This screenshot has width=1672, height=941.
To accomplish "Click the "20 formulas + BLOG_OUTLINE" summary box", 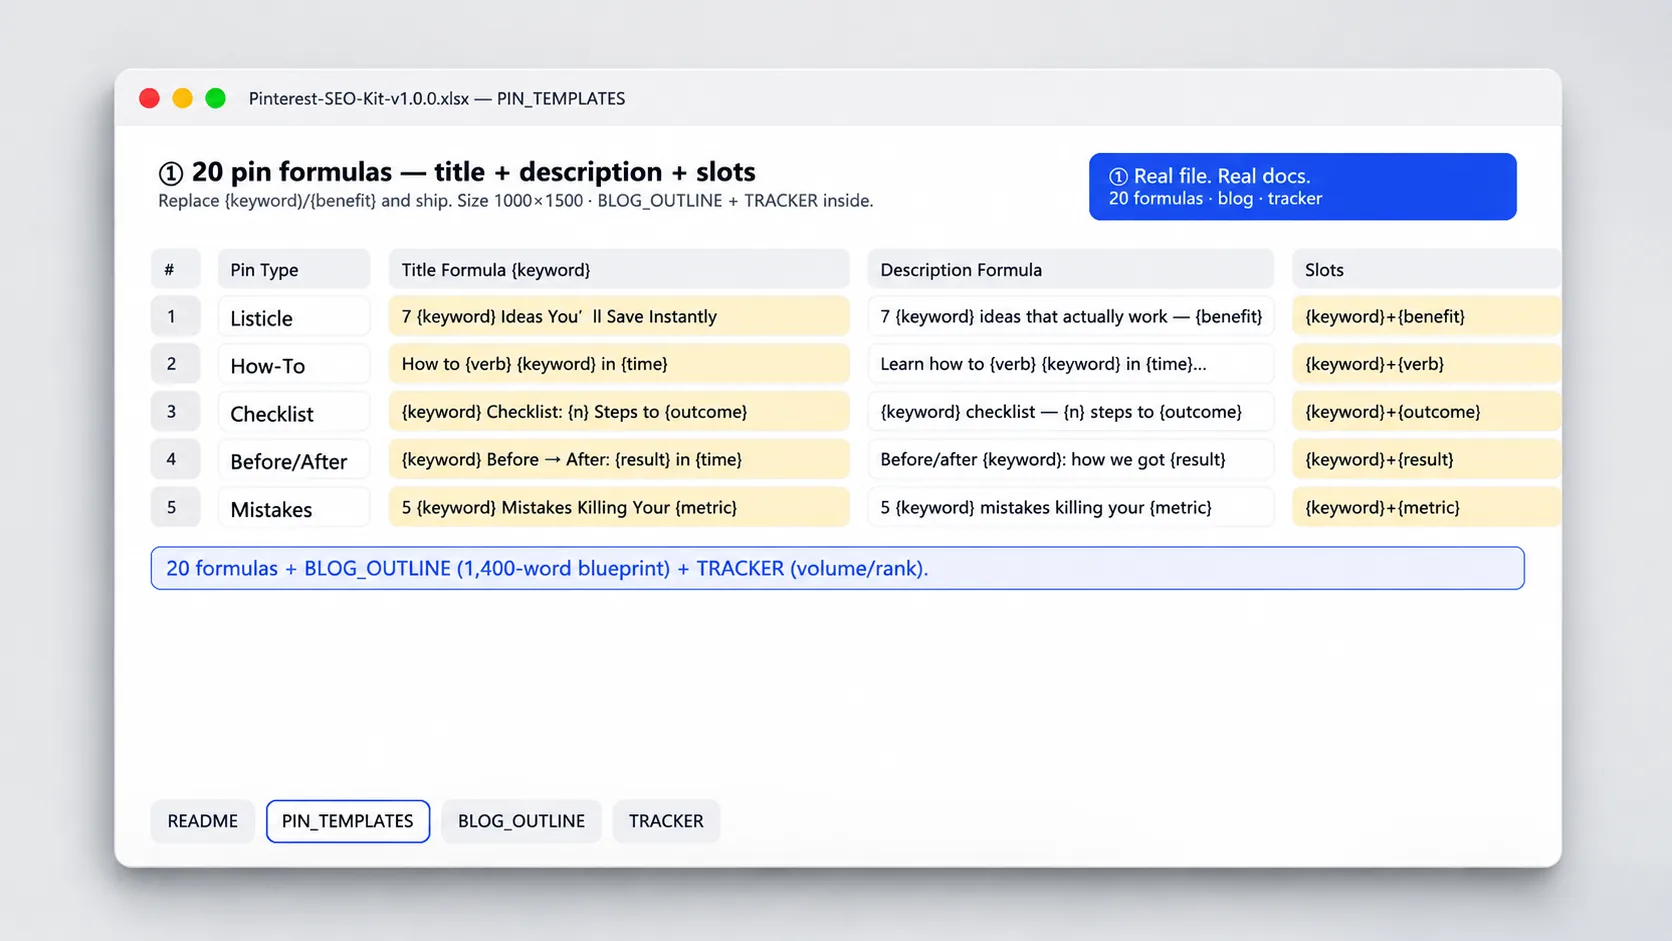I will [x=838, y=568].
